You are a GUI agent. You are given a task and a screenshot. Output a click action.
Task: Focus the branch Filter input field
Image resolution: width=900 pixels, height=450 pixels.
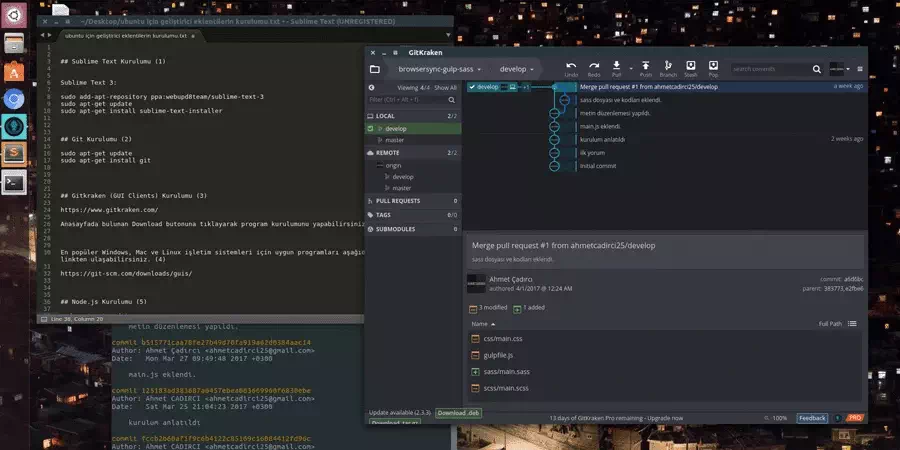(408, 100)
